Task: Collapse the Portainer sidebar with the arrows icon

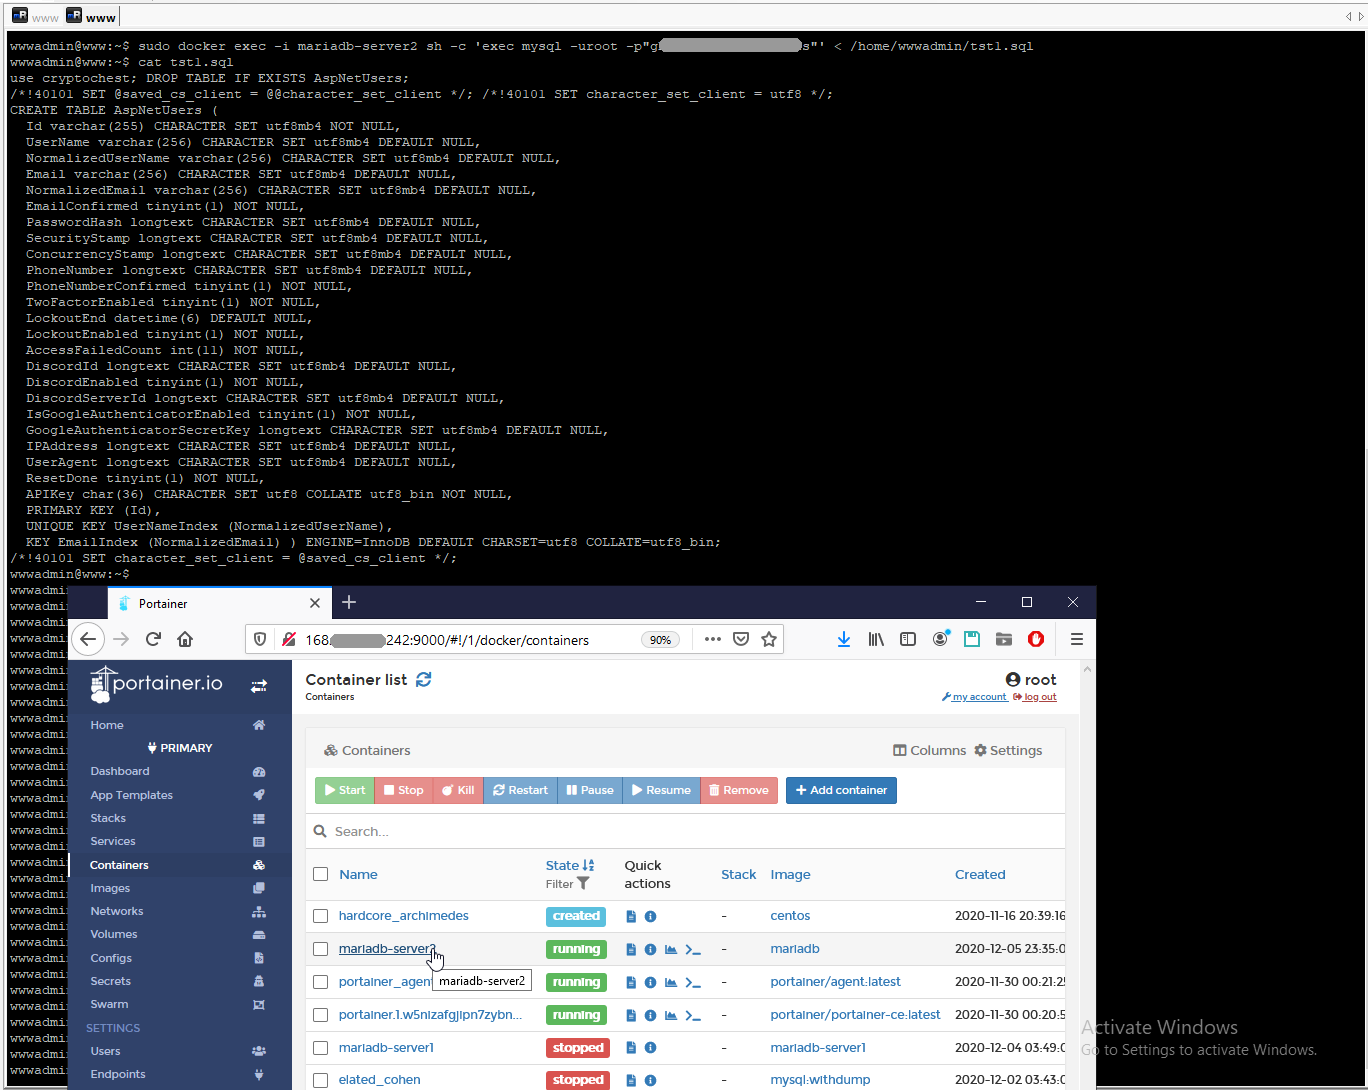Action: point(259,685)
